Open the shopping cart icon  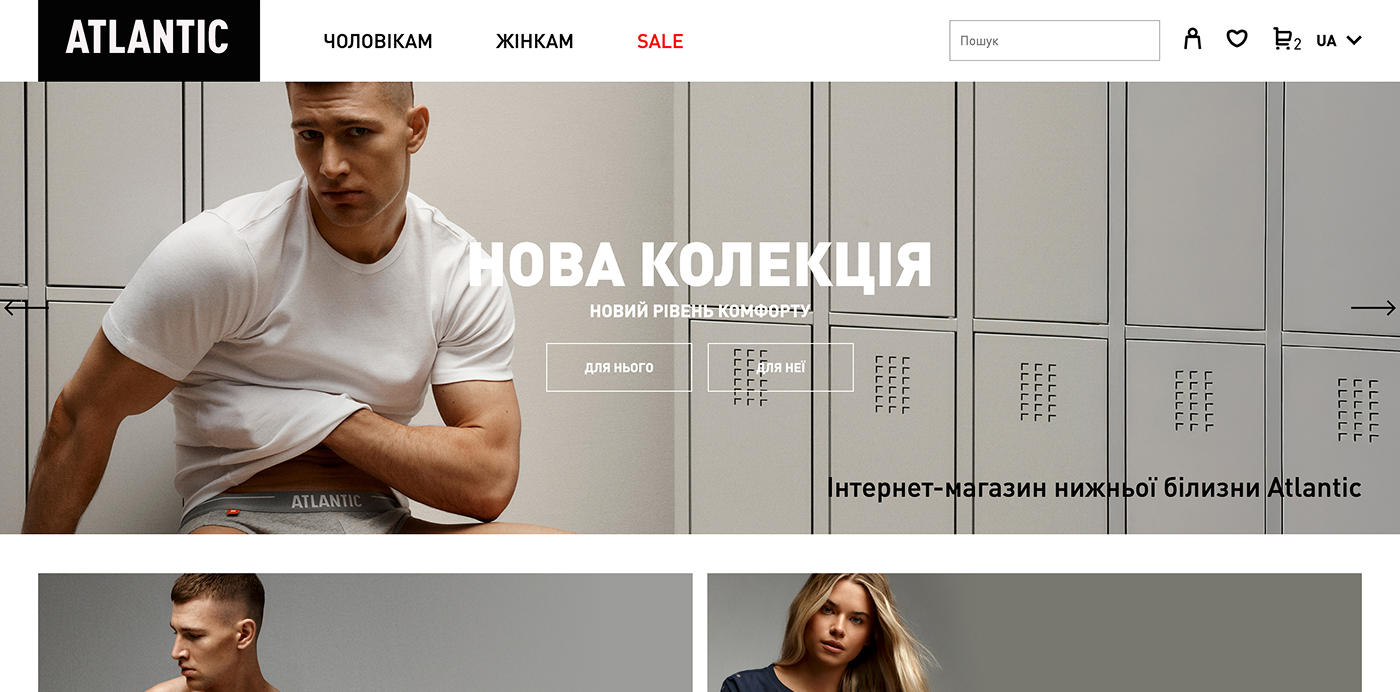1282,39
